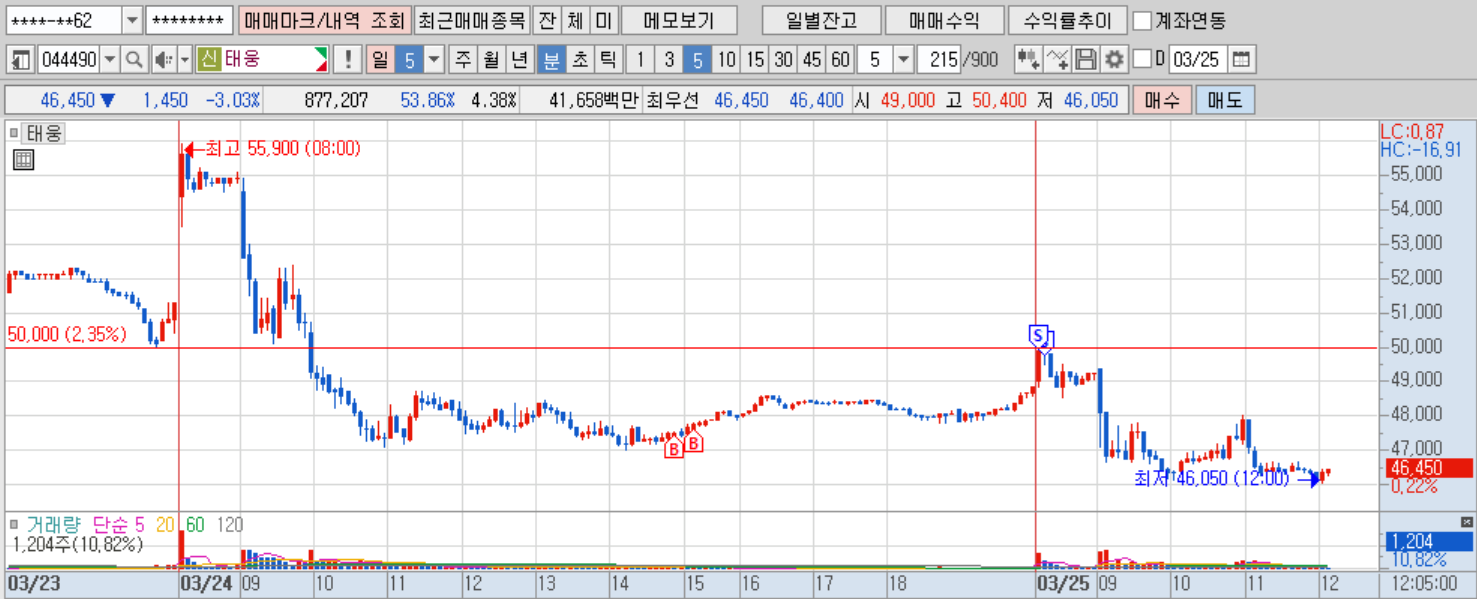Select the 10 minute interval

(x=727, y=60)
